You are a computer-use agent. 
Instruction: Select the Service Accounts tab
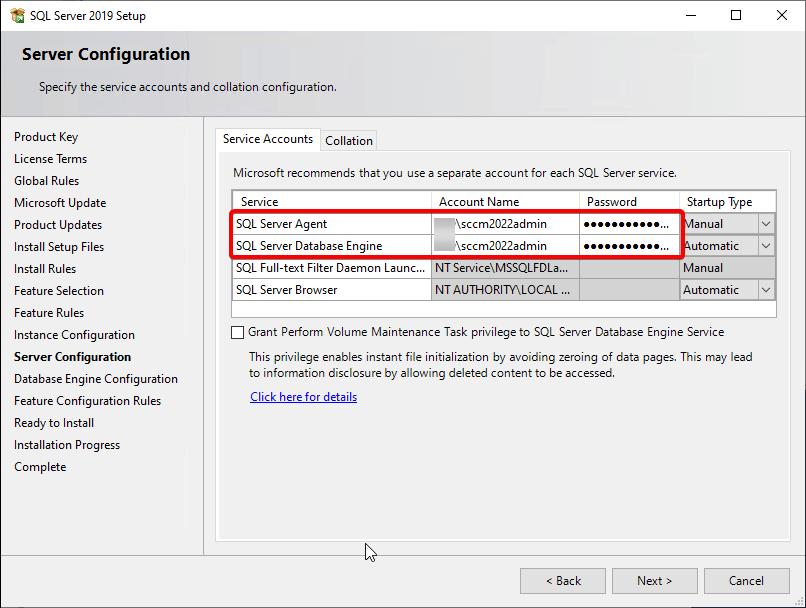[x=268, y=139]
